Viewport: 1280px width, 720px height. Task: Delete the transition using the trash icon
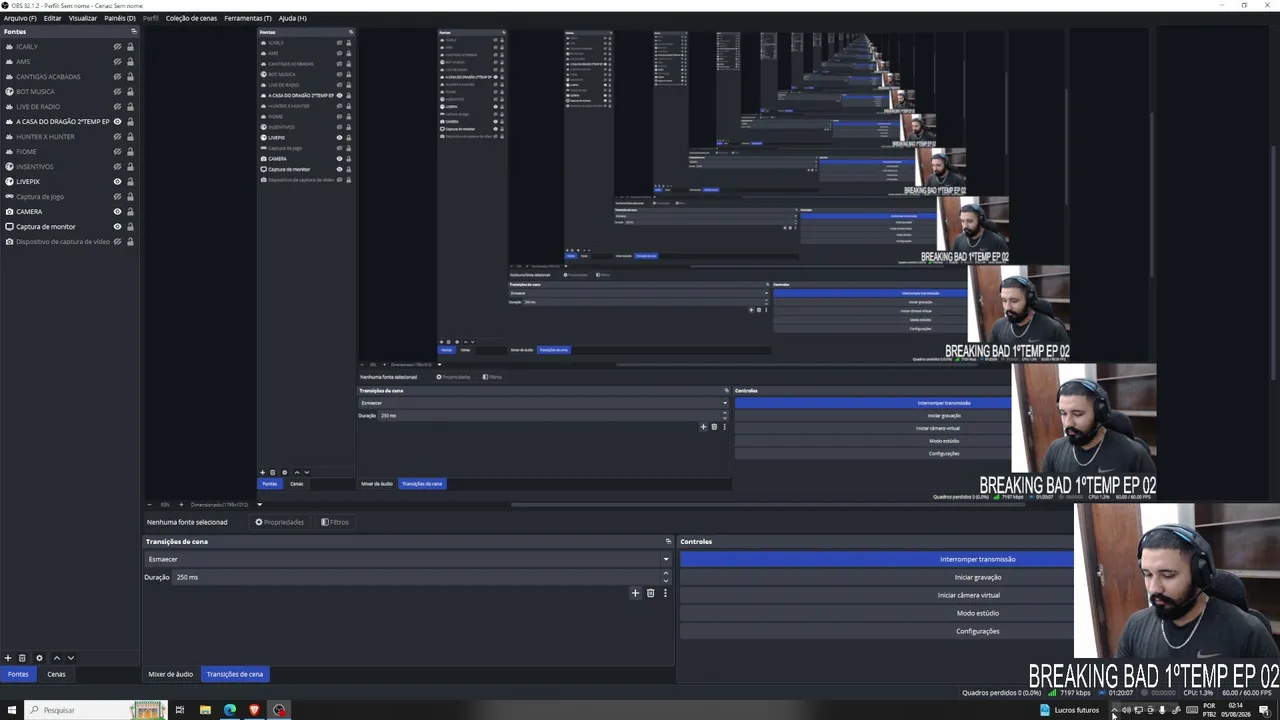(650, 593)
